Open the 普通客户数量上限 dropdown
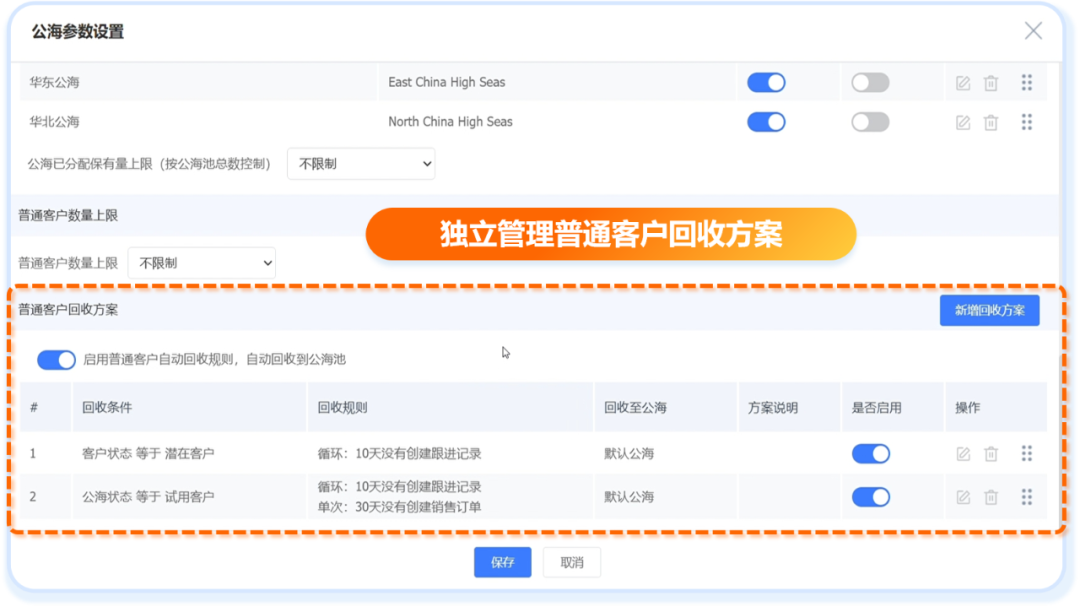Viewport: 1080px width, 607px height. click(x=201, y=262)
